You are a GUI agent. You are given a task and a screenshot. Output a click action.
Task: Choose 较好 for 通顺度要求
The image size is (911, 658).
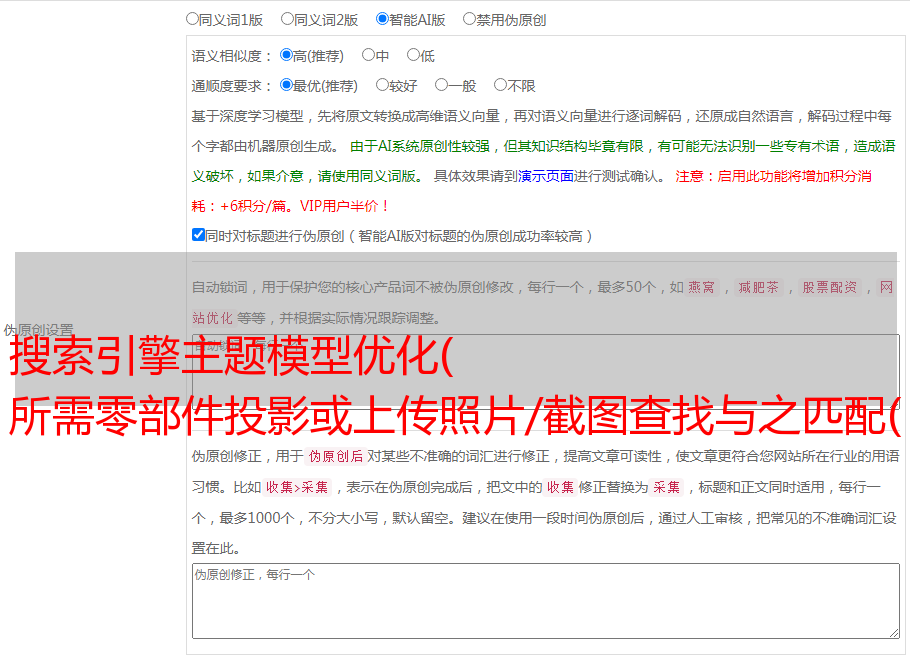coord(382,85)
